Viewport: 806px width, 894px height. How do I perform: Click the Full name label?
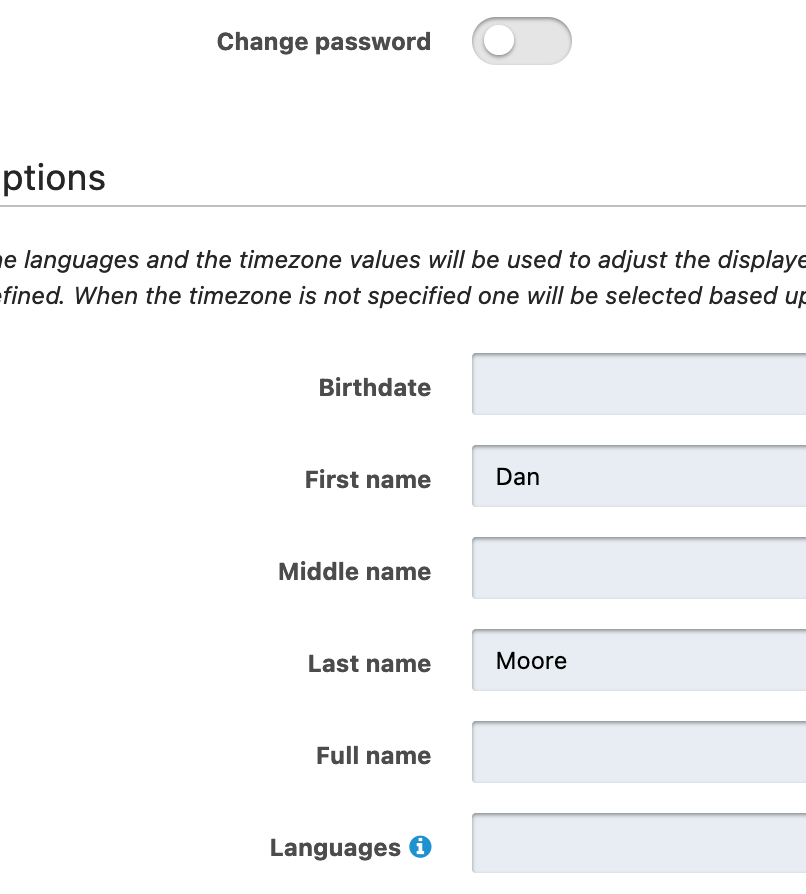pyautogui.click(x=373, y=756)
